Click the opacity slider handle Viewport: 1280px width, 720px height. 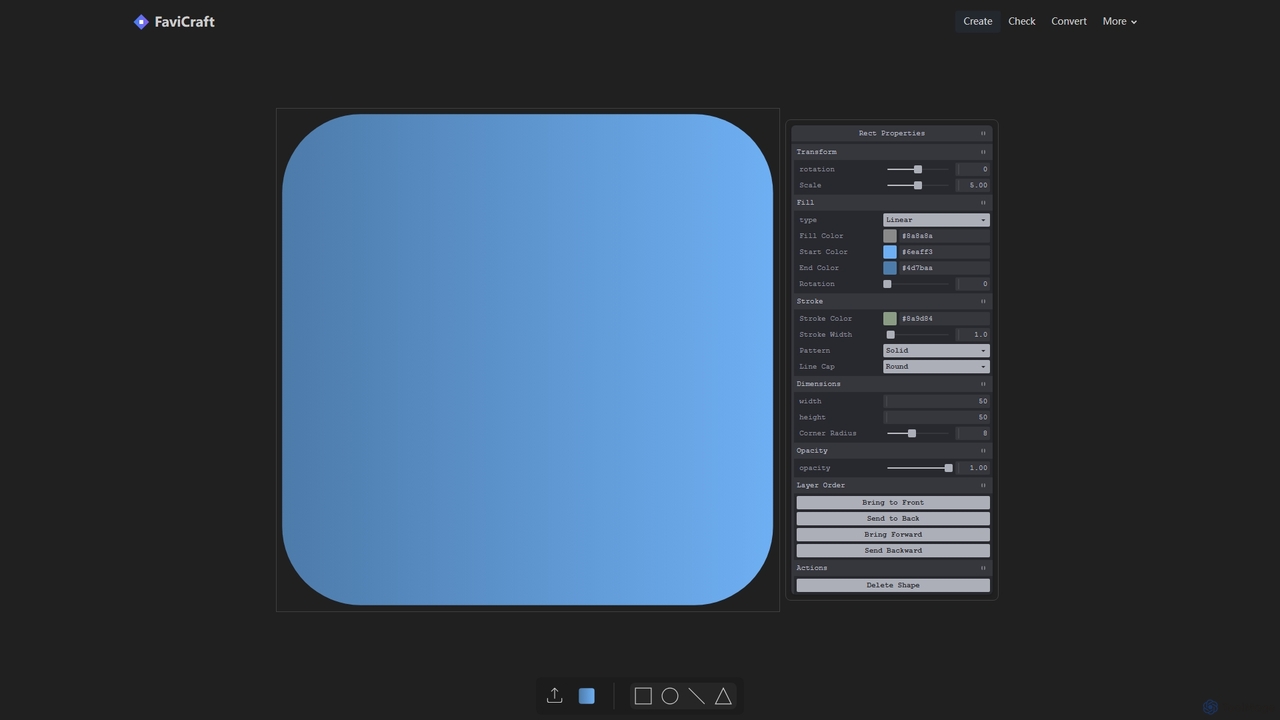949,468
